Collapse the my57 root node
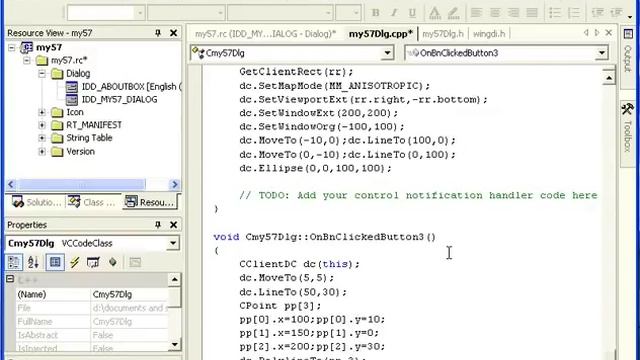Screen dimensions: 640x360 pos(12,48)
